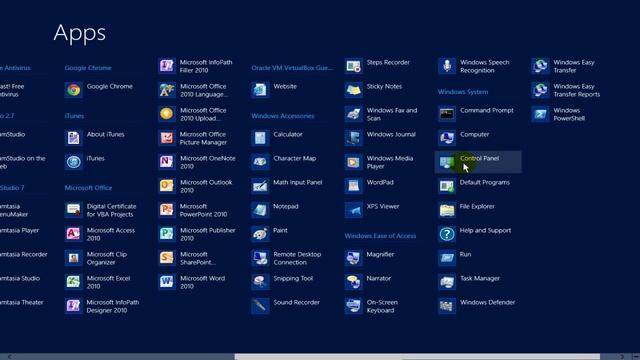
Task: Open Default Programs icon
Action: [x=447, y=186]
